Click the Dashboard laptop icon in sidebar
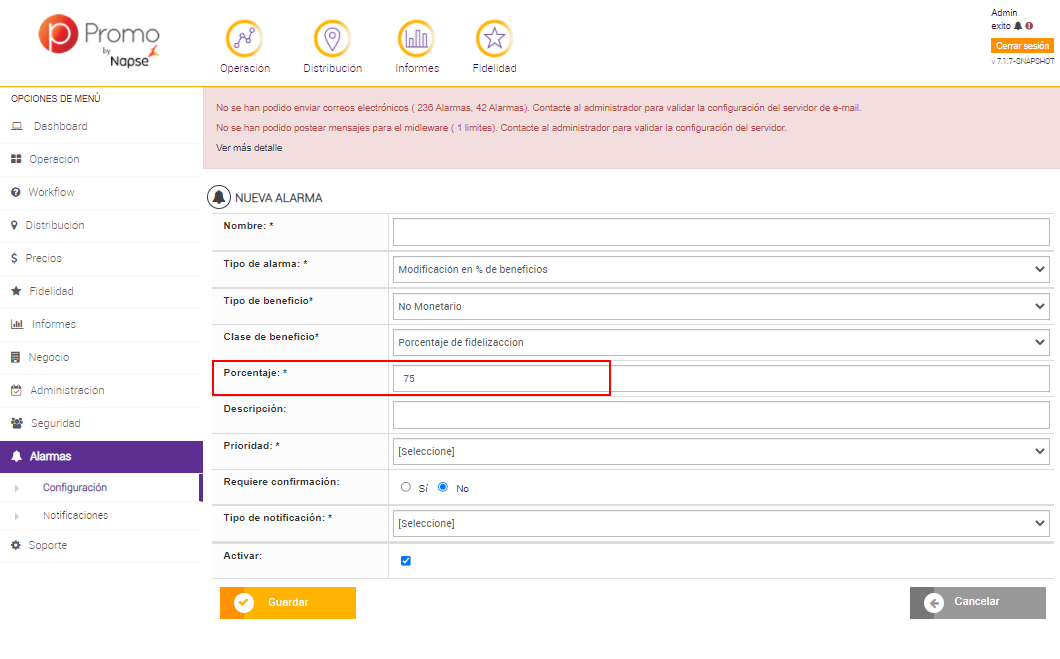This screenshot has height=659, width=1060. [17, 127]
